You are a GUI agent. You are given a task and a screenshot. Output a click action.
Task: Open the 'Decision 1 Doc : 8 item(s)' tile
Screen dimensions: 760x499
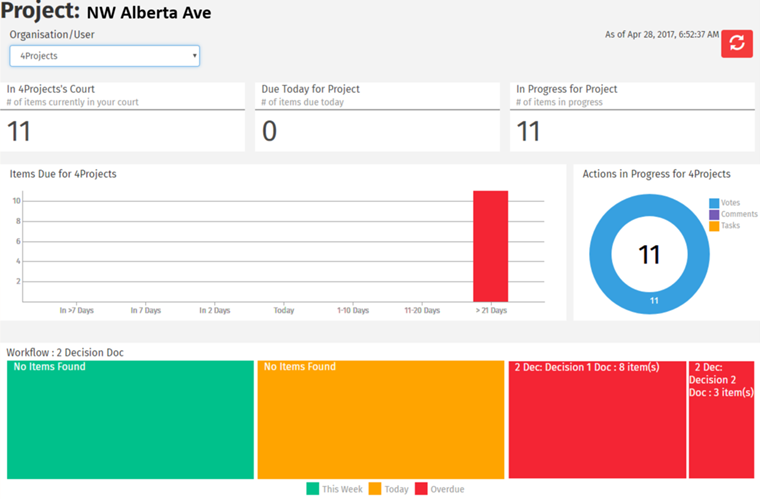(597, 420)
